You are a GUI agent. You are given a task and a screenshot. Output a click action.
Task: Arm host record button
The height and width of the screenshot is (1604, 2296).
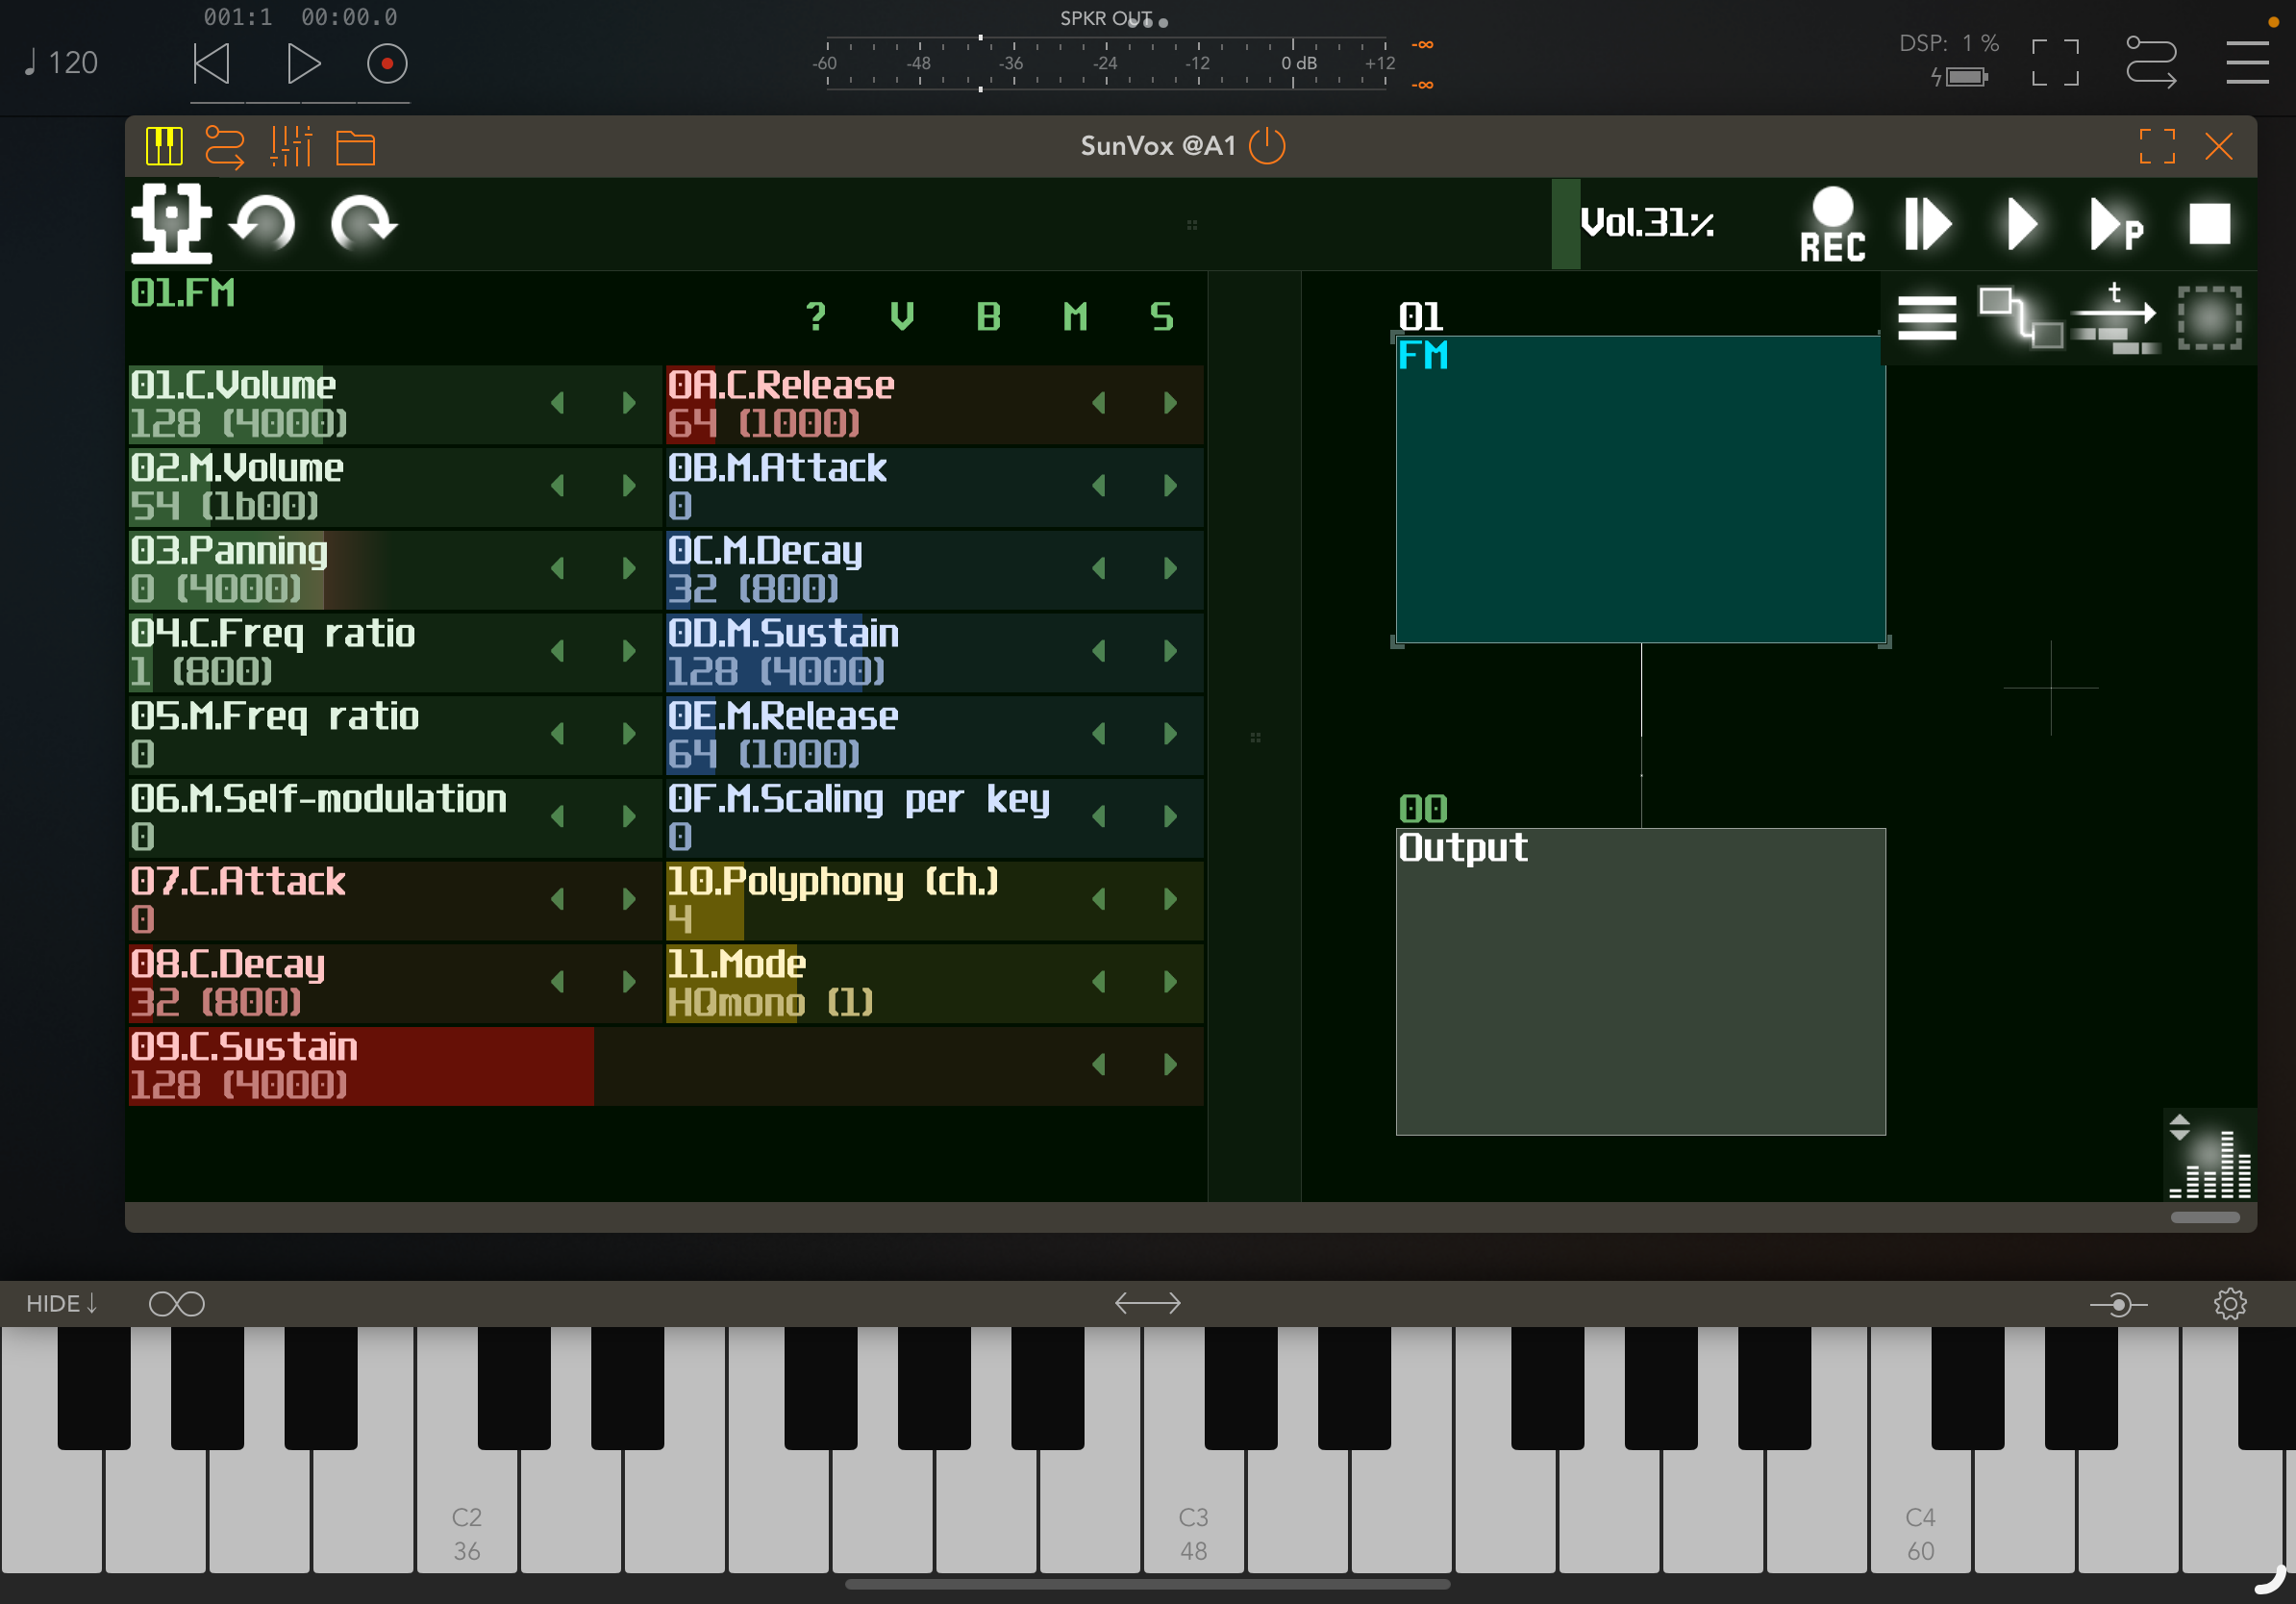[x=387, y=64]
